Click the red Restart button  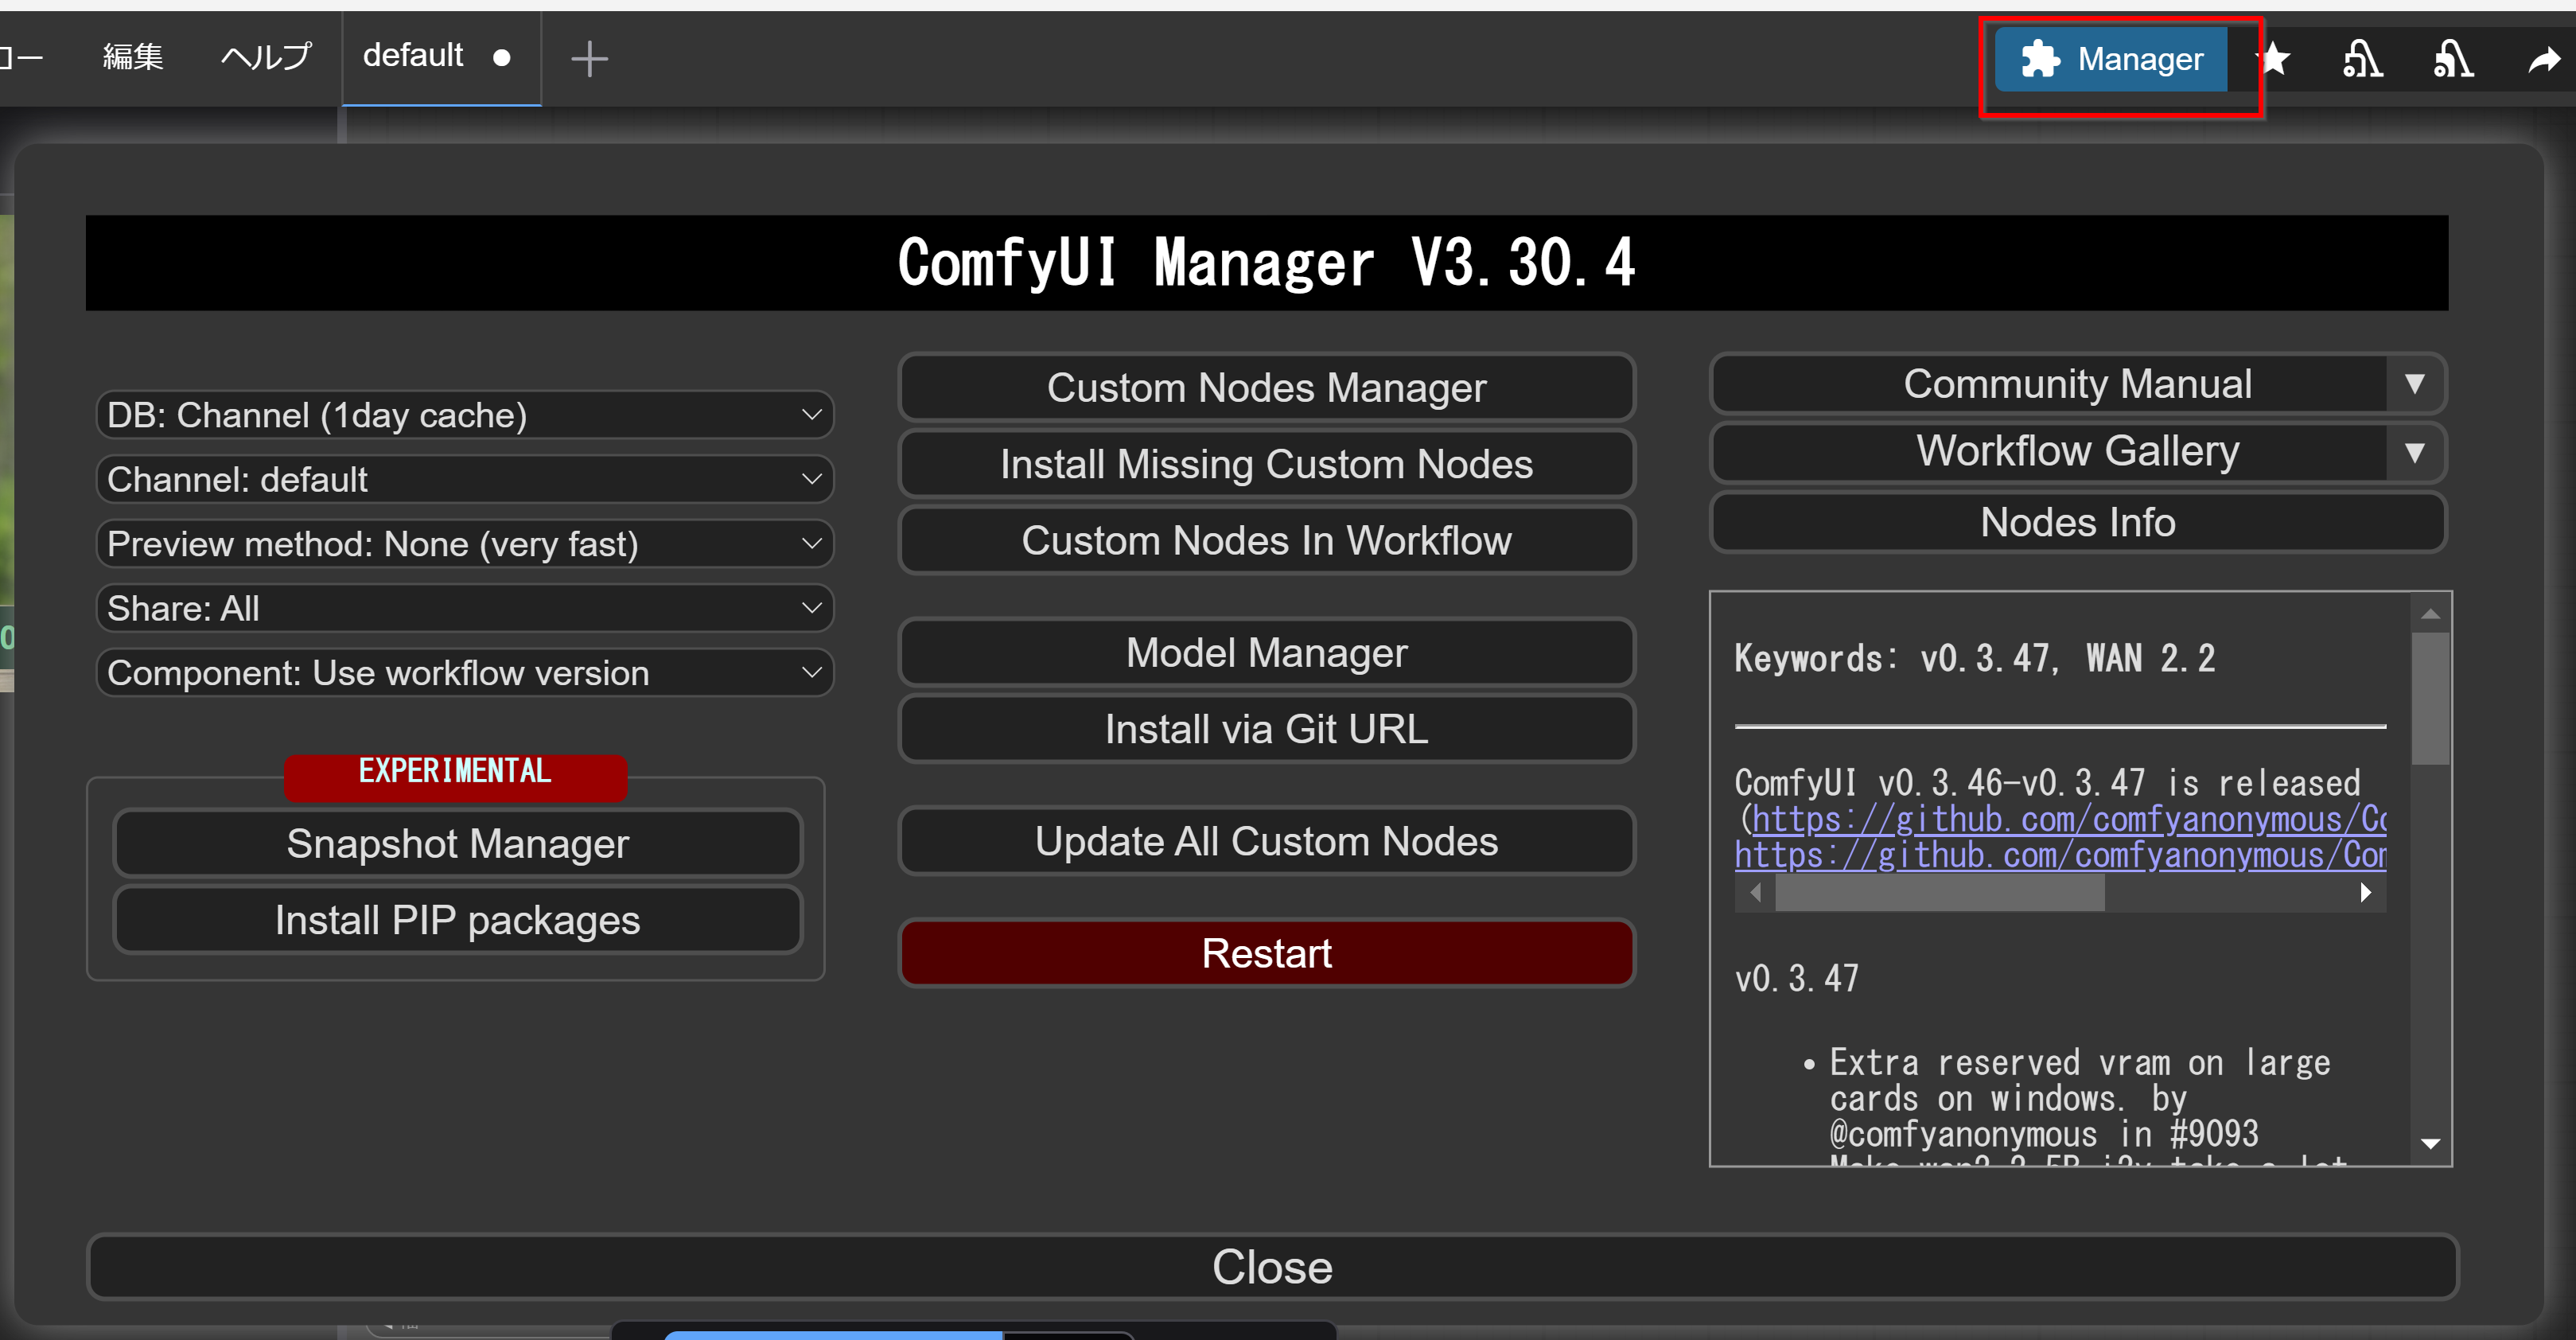(1266, 953)
